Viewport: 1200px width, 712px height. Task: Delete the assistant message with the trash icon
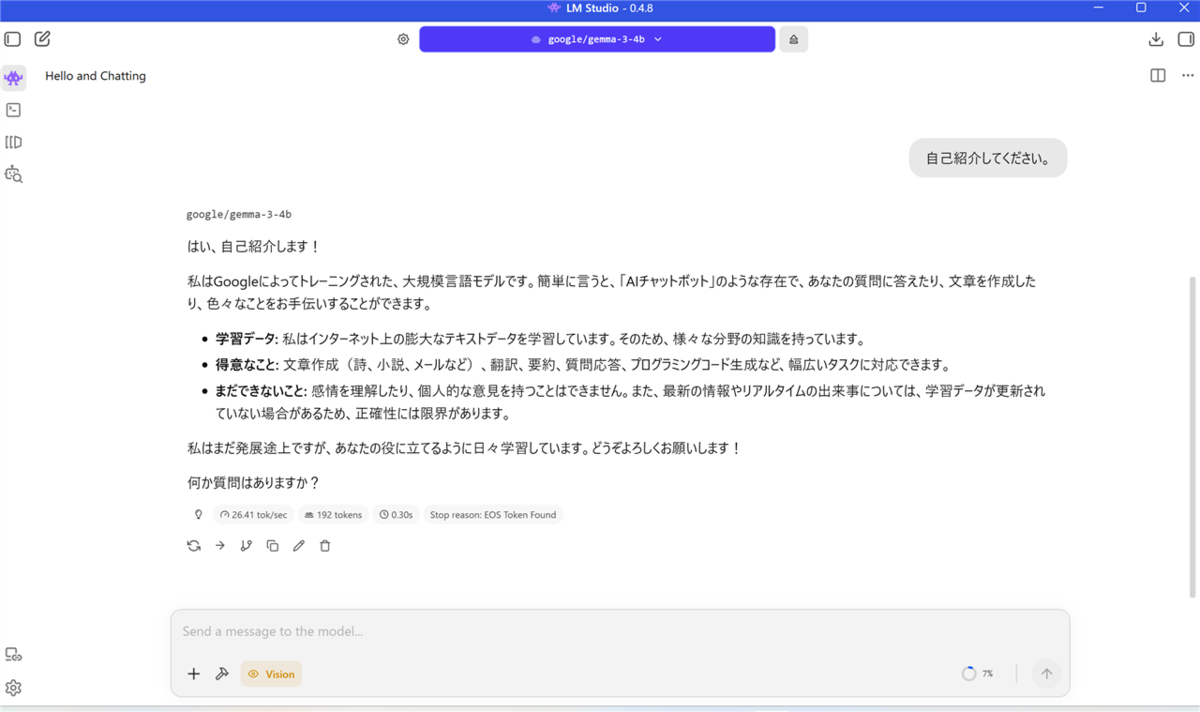325,546
